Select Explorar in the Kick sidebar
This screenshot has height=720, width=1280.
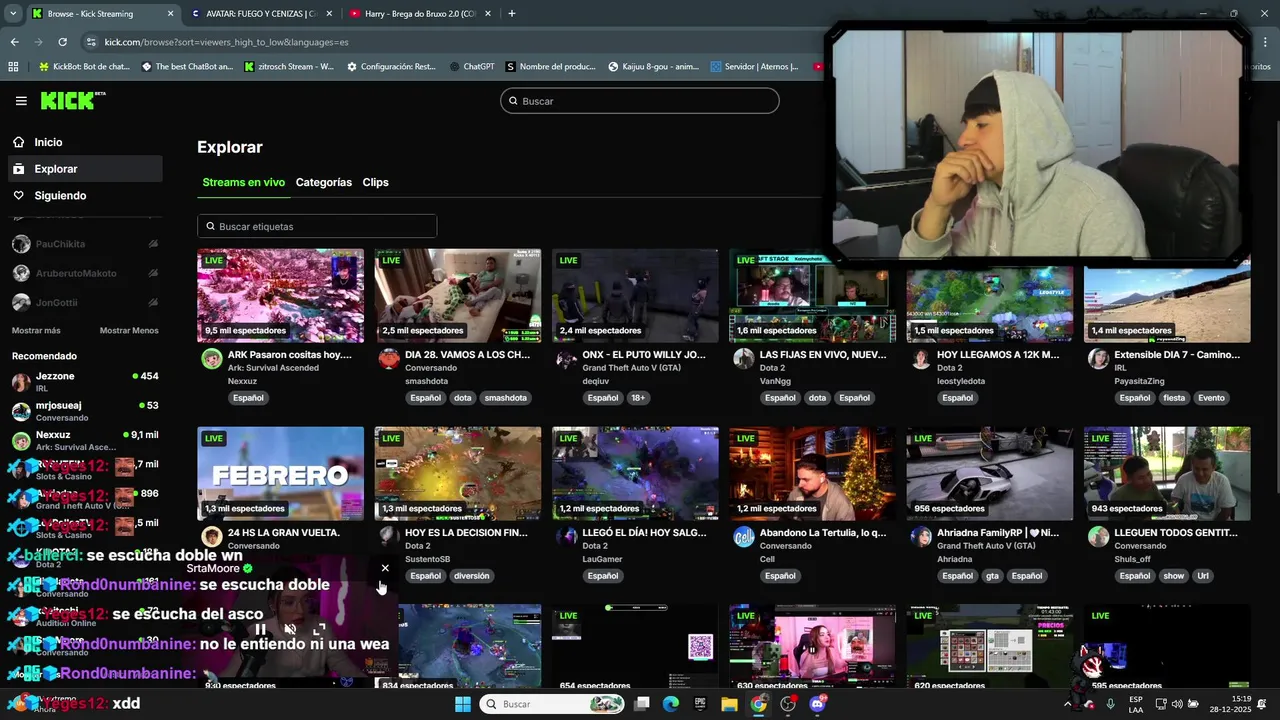85,169
